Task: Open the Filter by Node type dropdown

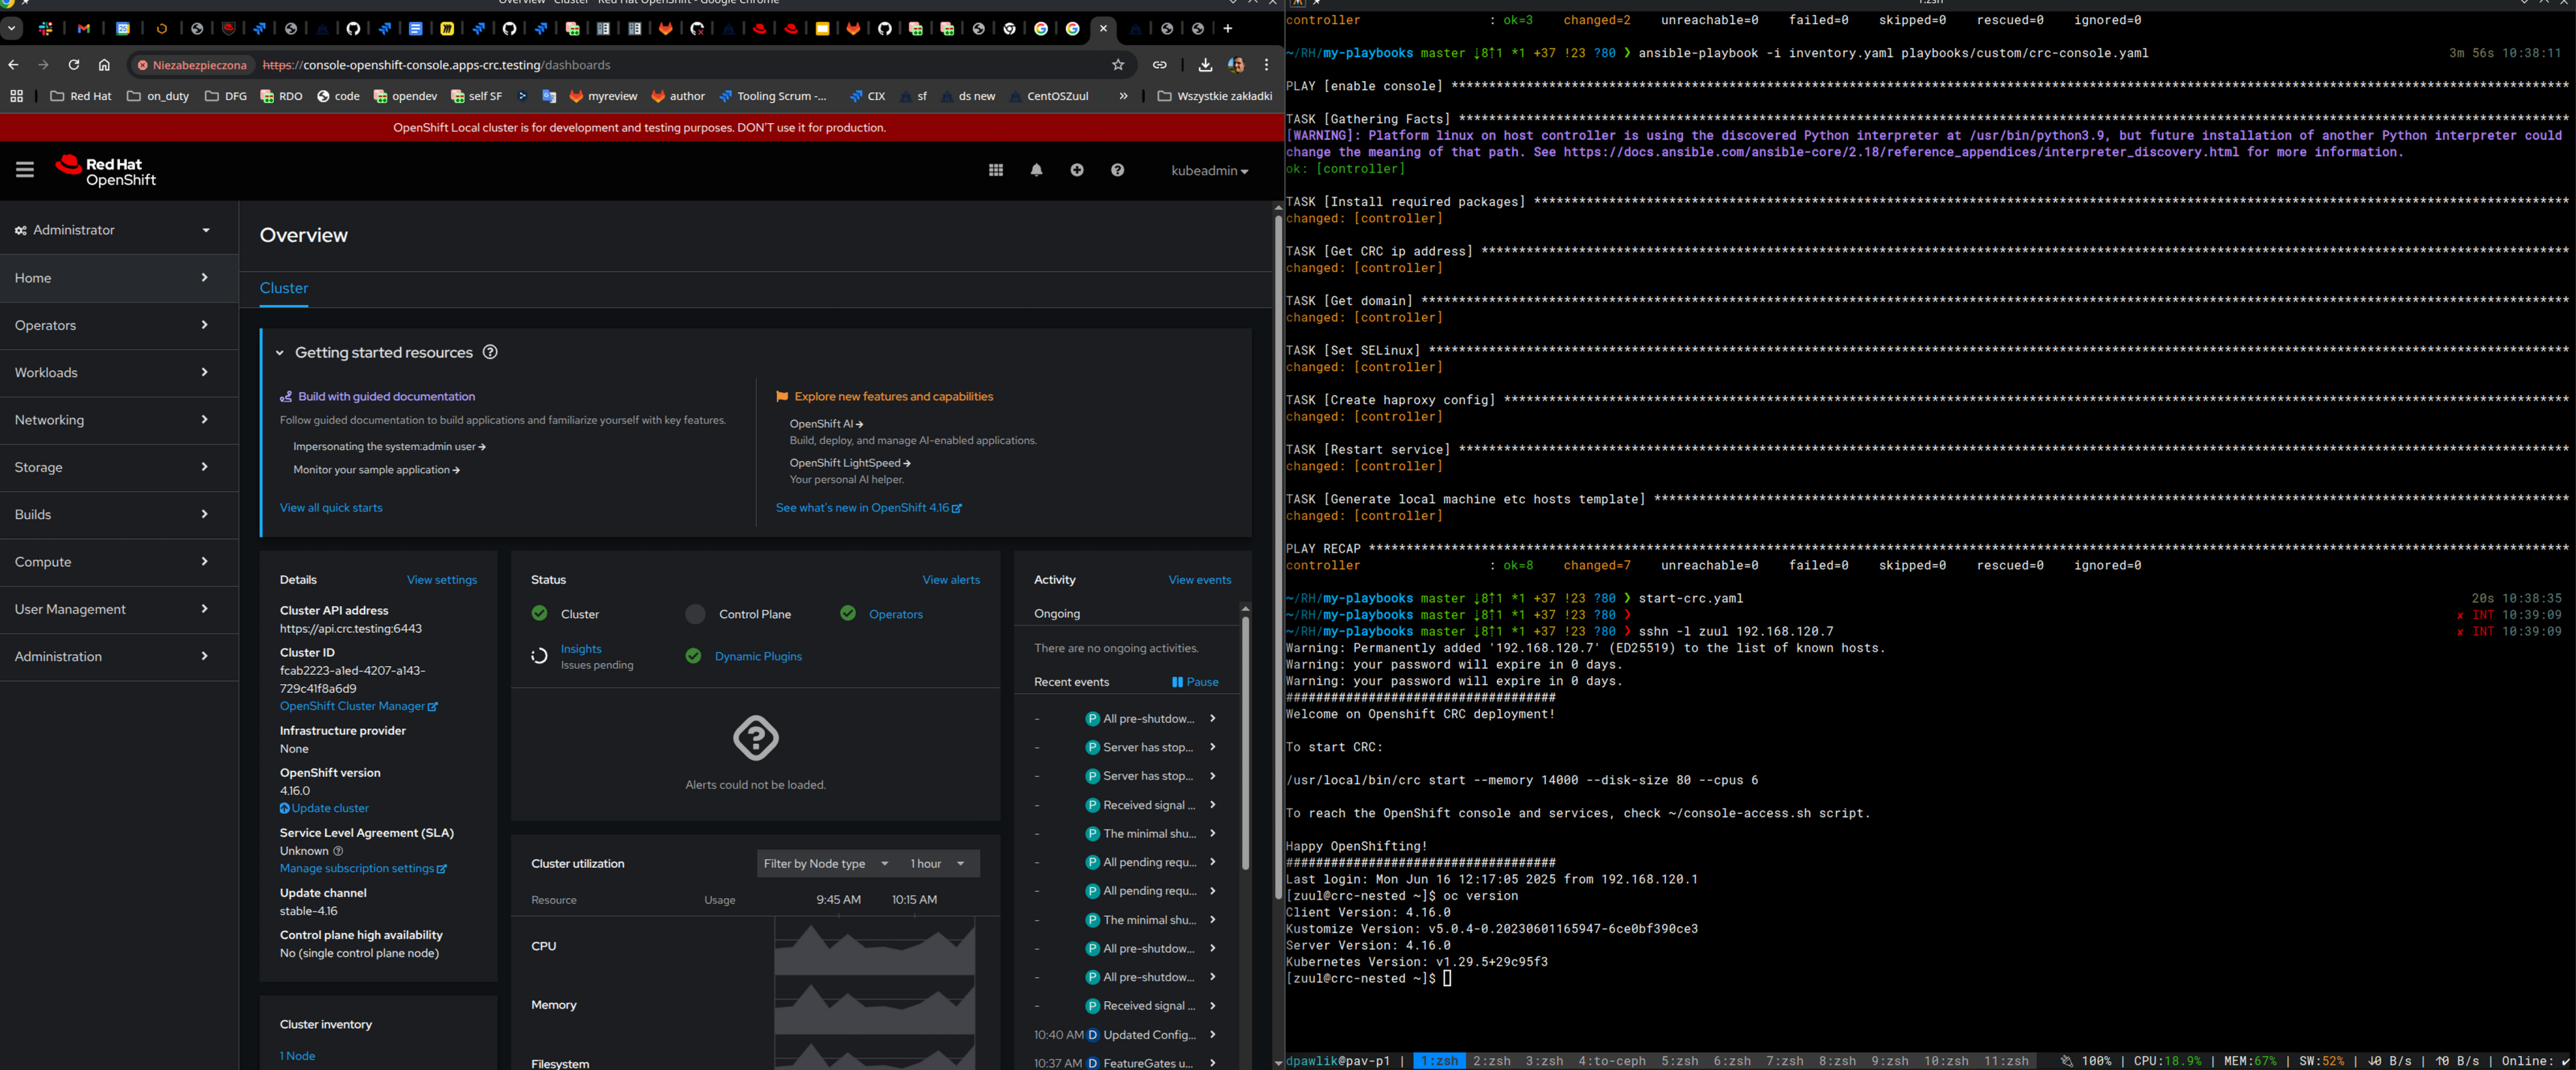Action: [x=825, y=864]
